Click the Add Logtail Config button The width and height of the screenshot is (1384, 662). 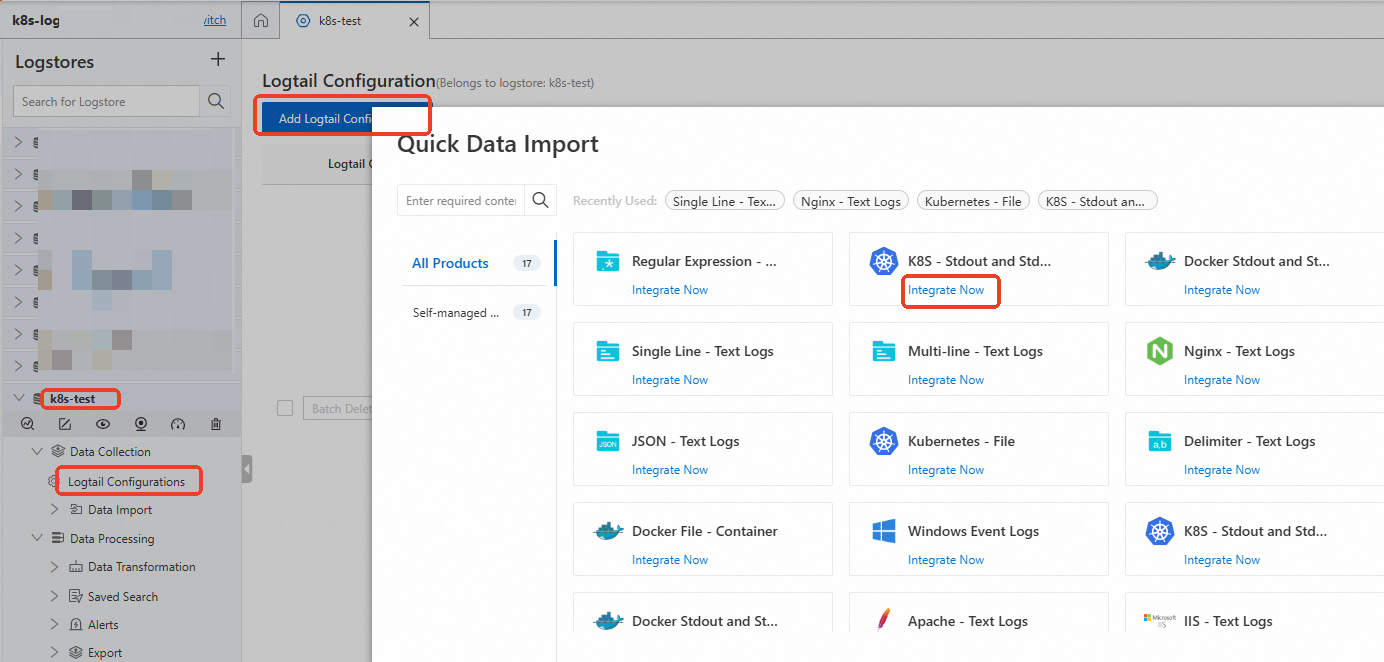pos(317,118)
